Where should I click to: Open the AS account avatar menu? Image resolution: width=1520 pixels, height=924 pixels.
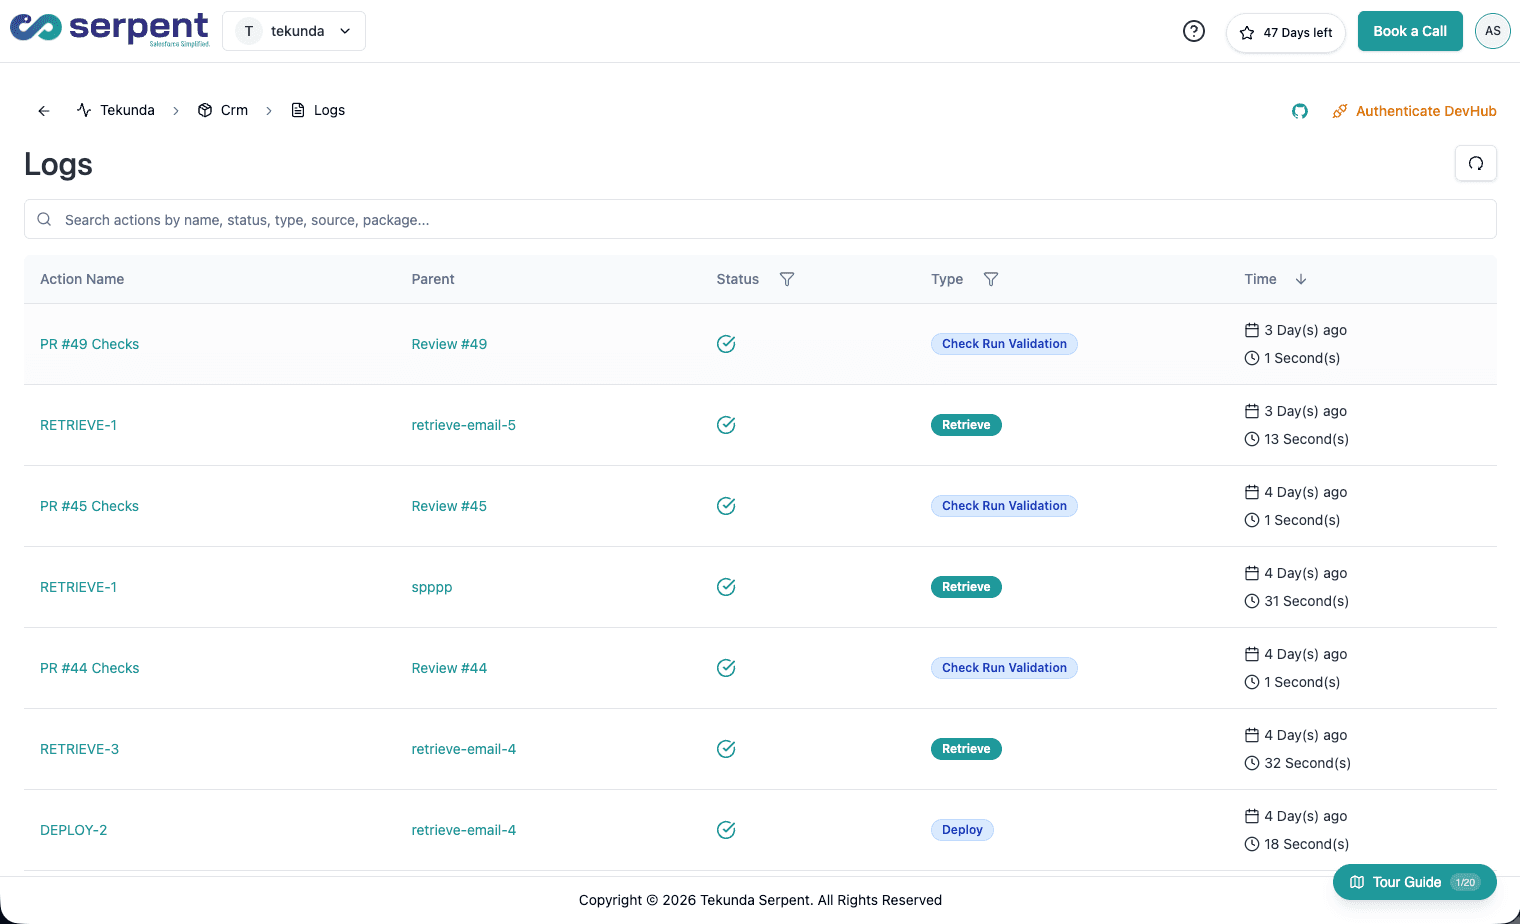pos(1493,31)
